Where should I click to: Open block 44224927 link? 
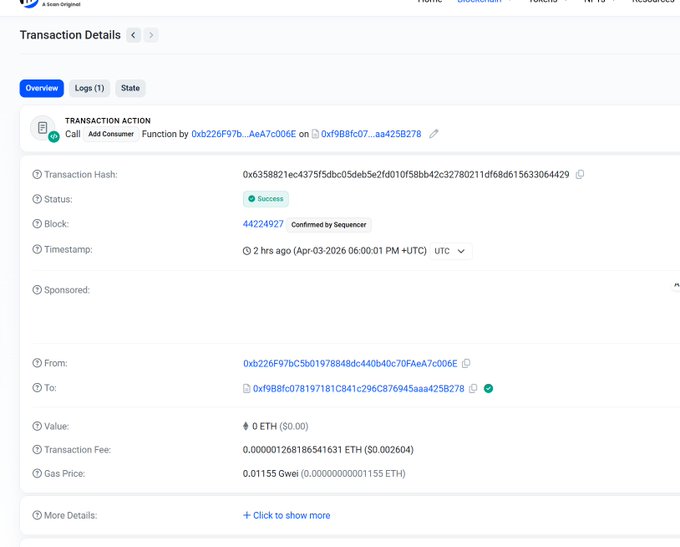(x=263, y=224)
